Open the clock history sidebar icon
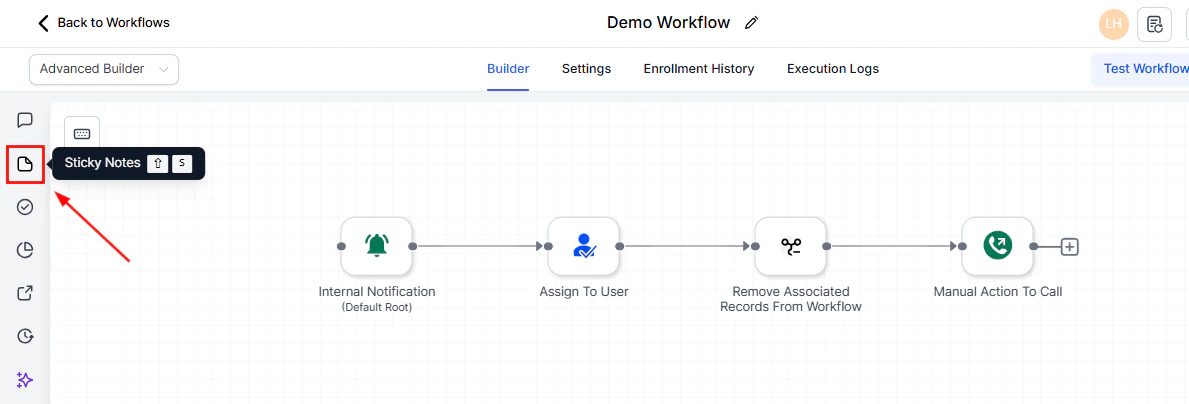The height and width of the screenshot is (404, 1189). coord(25,336)
